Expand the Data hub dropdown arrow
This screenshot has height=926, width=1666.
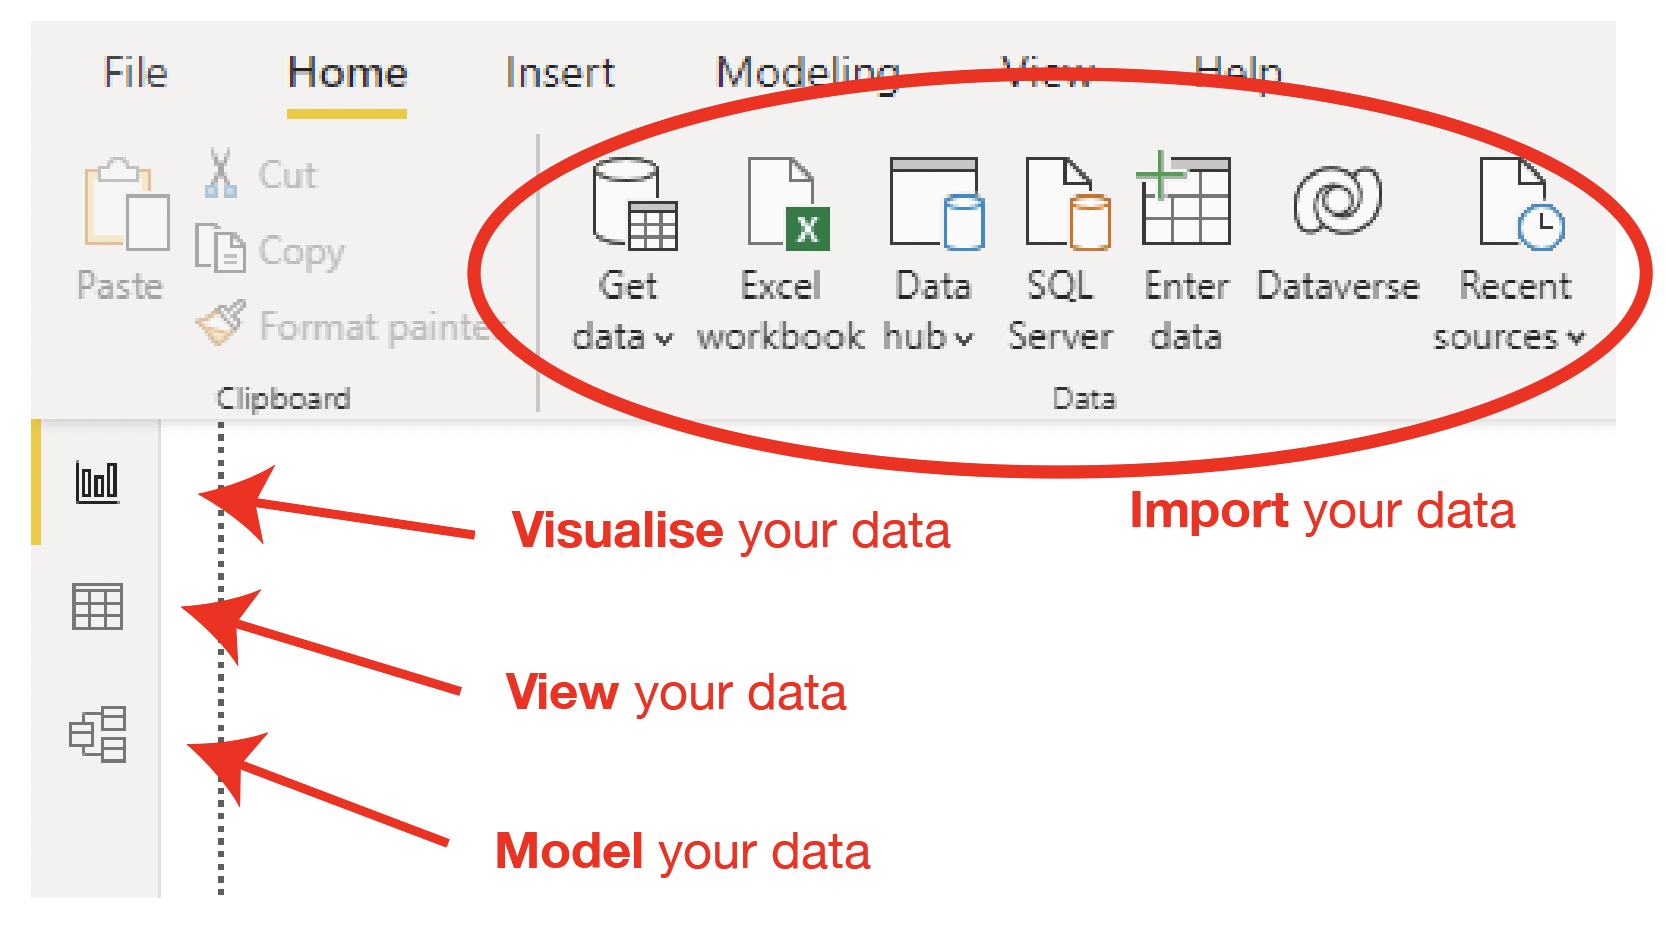[x=963, y=340]
